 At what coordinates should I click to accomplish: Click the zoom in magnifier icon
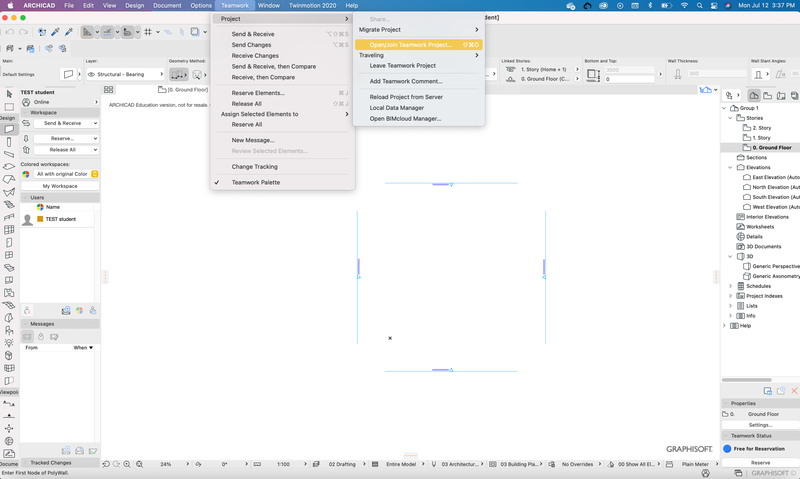coord(127,464)
